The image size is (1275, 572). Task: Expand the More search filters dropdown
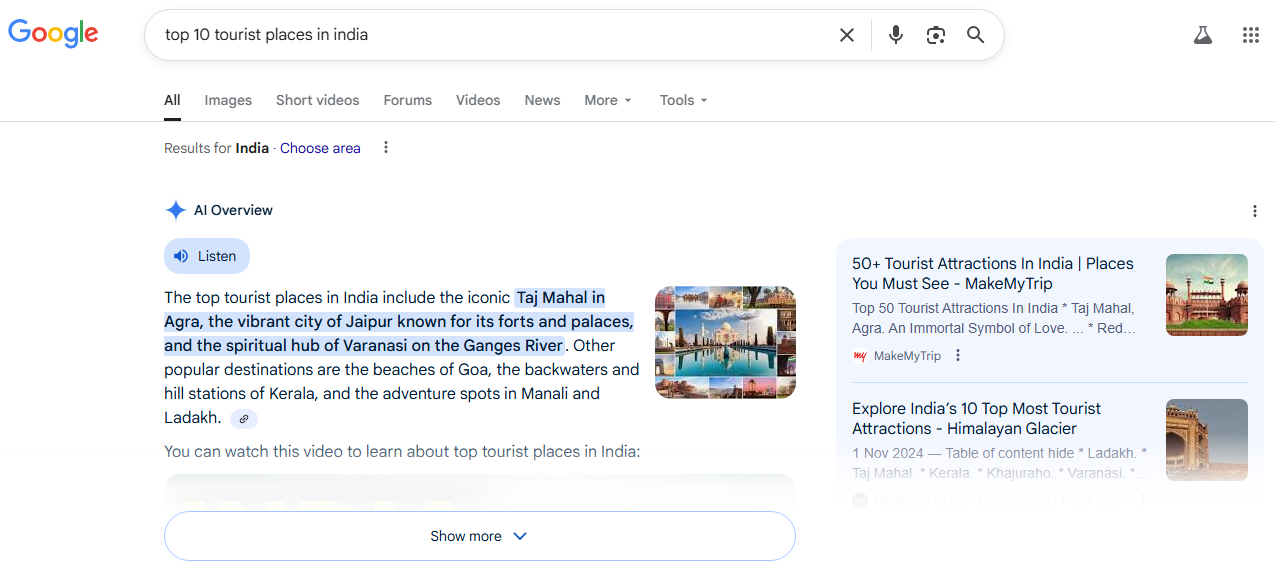(x=608, y=100)
